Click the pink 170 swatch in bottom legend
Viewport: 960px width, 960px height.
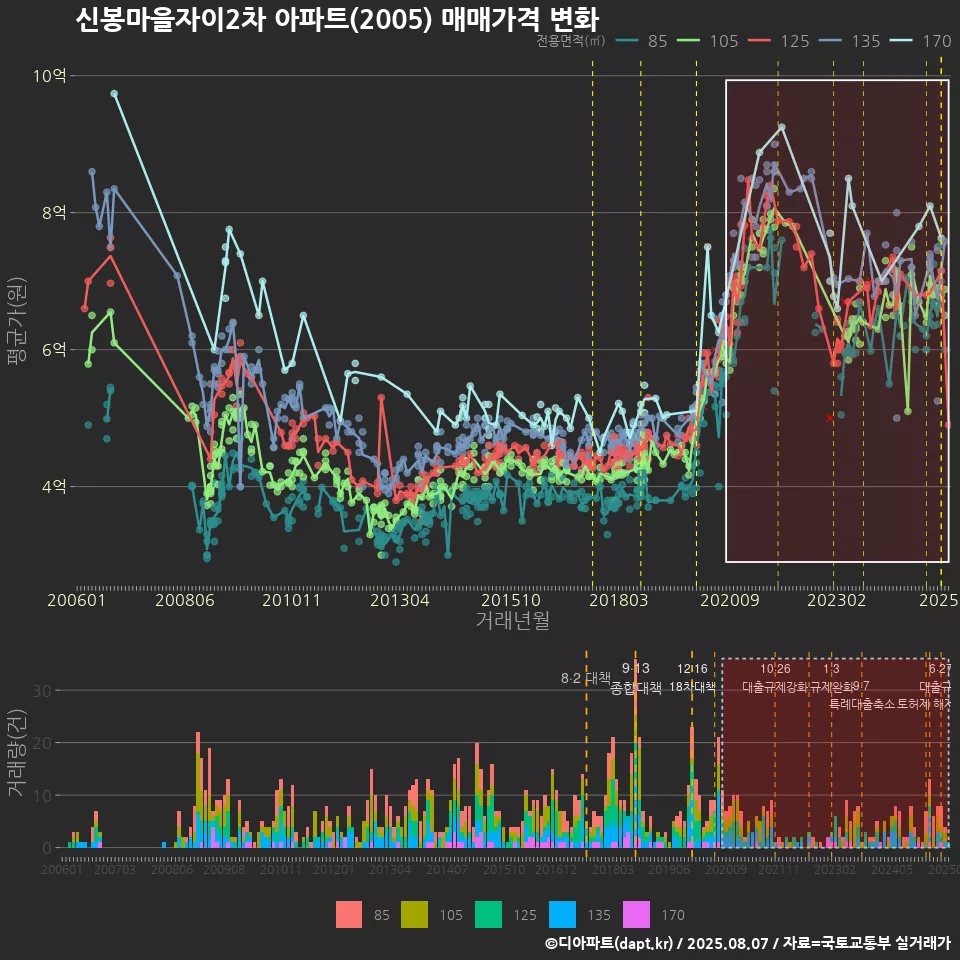tap(636, 915)
